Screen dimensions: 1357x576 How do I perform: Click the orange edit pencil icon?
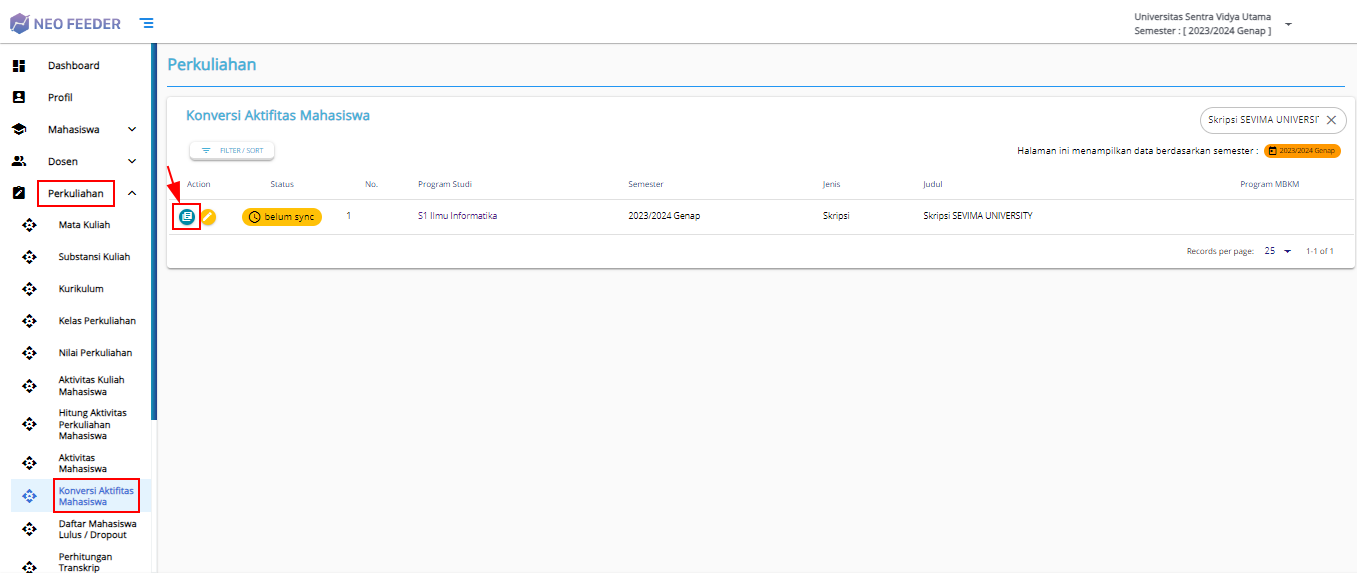tap(208, 217)
